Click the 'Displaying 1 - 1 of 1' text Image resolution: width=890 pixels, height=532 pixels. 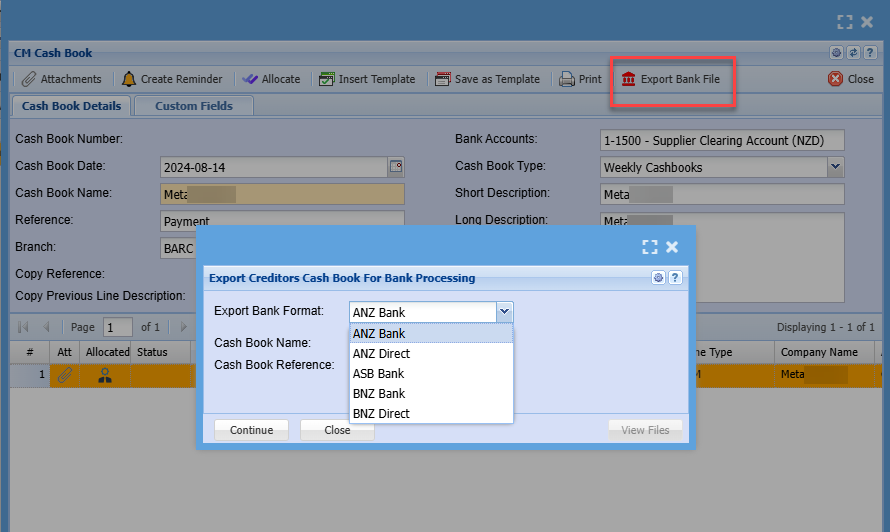pyautogui.click(x=825, y=327)
